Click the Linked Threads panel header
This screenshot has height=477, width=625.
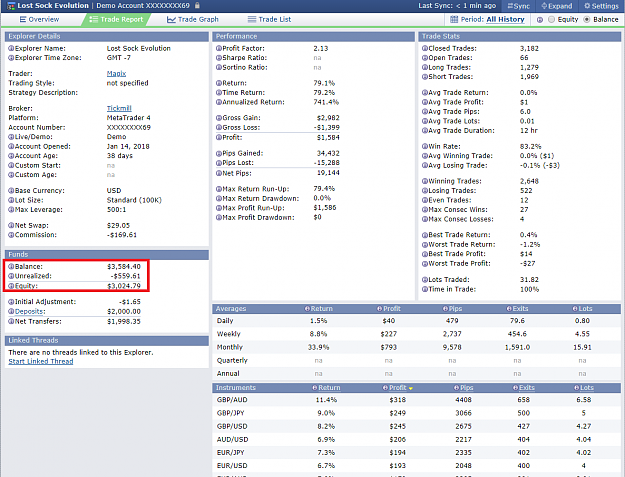click(x=106, y=340)
